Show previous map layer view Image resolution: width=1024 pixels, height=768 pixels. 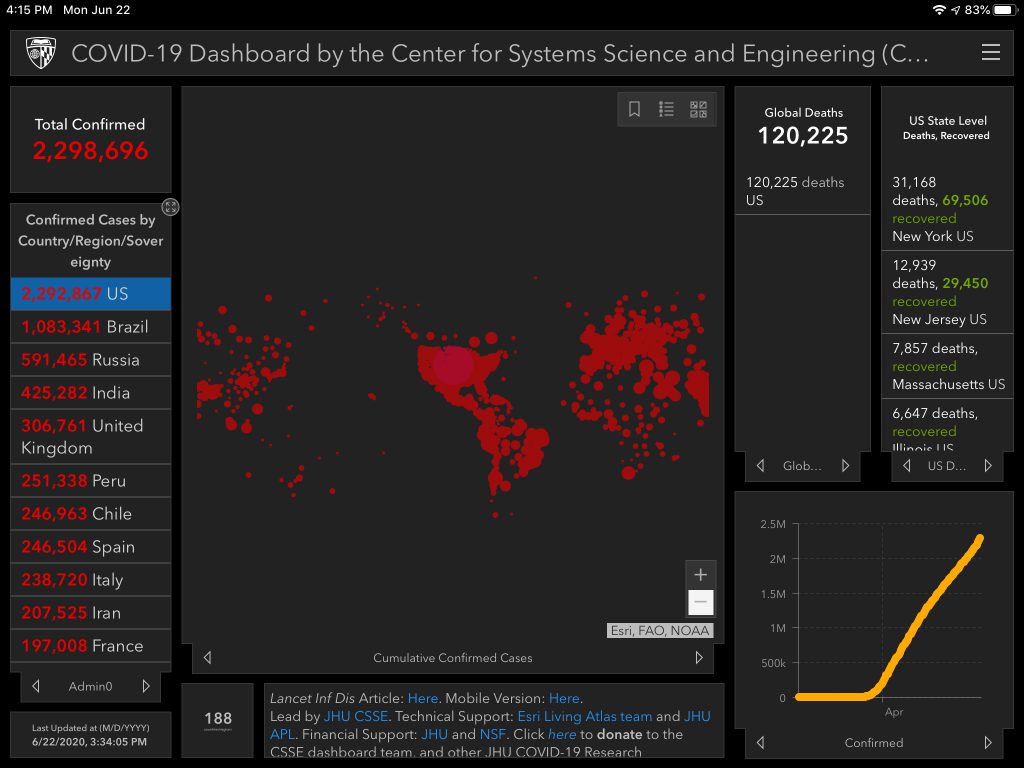tap(207, 658)
